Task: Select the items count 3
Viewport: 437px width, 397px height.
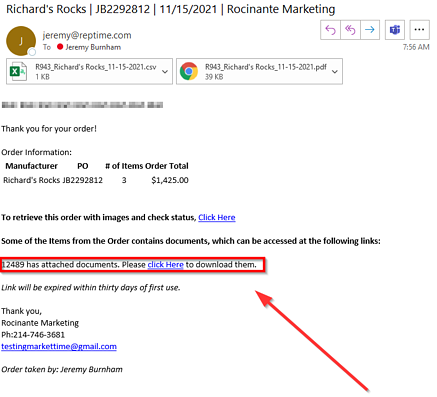Action: point(124,180)
